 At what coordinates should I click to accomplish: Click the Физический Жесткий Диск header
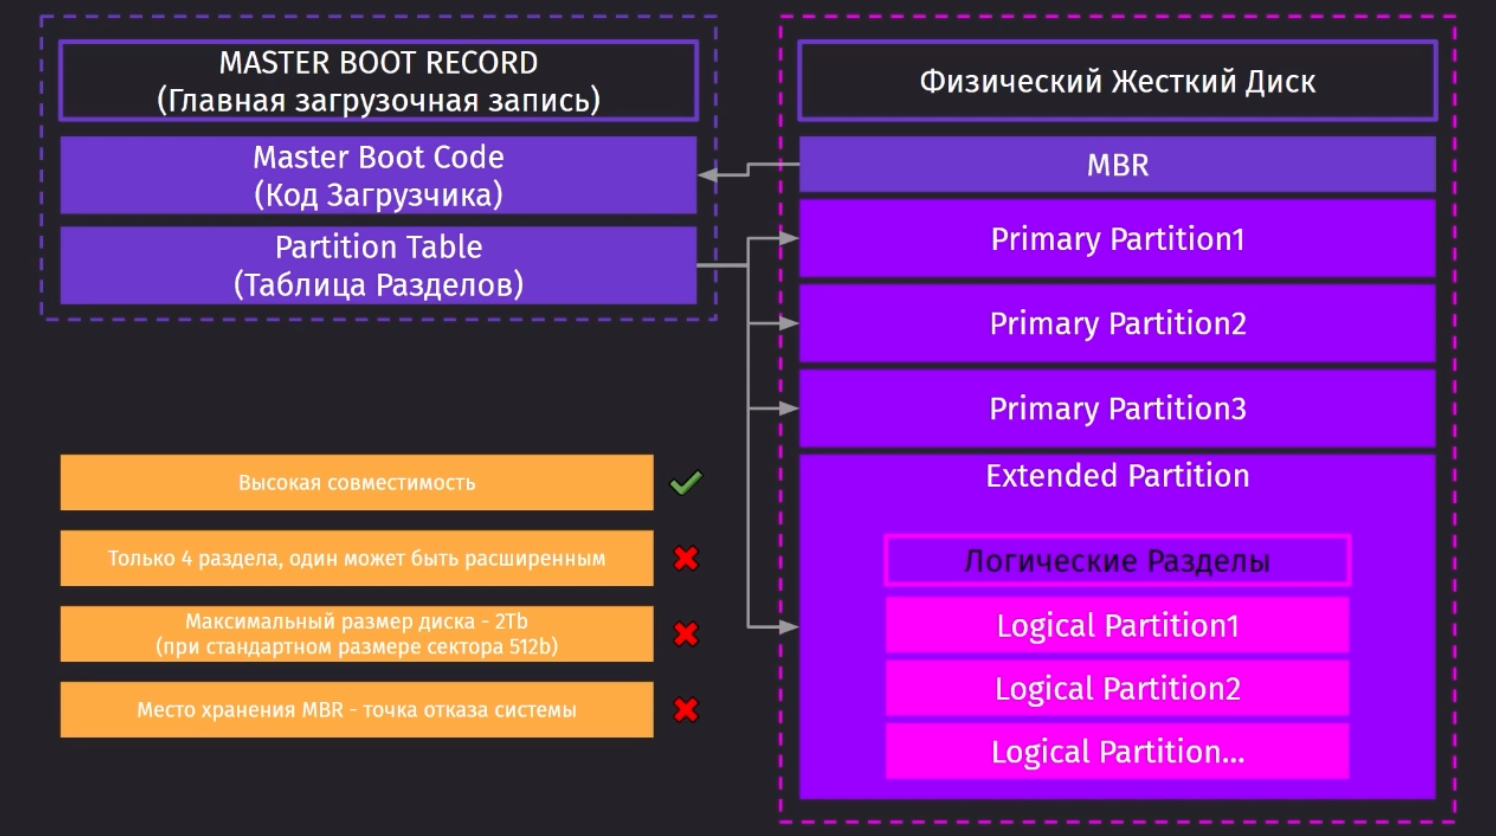click(x=1117, y=81)
